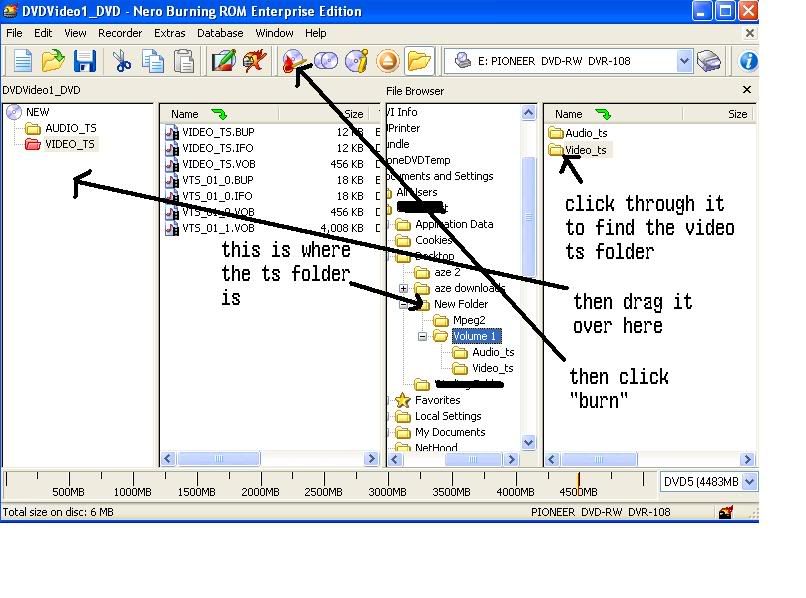Expand the aze downloads folder node
Image resolution: width=806 pixels, height=598 pixels.
coord(403,289)
